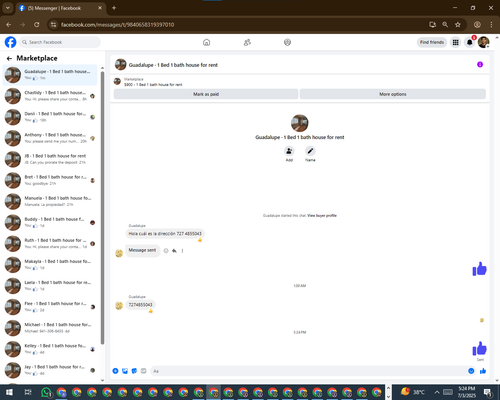Open the Facebook logo home link
The image size is (500, 400).
(x=10, y=42)
